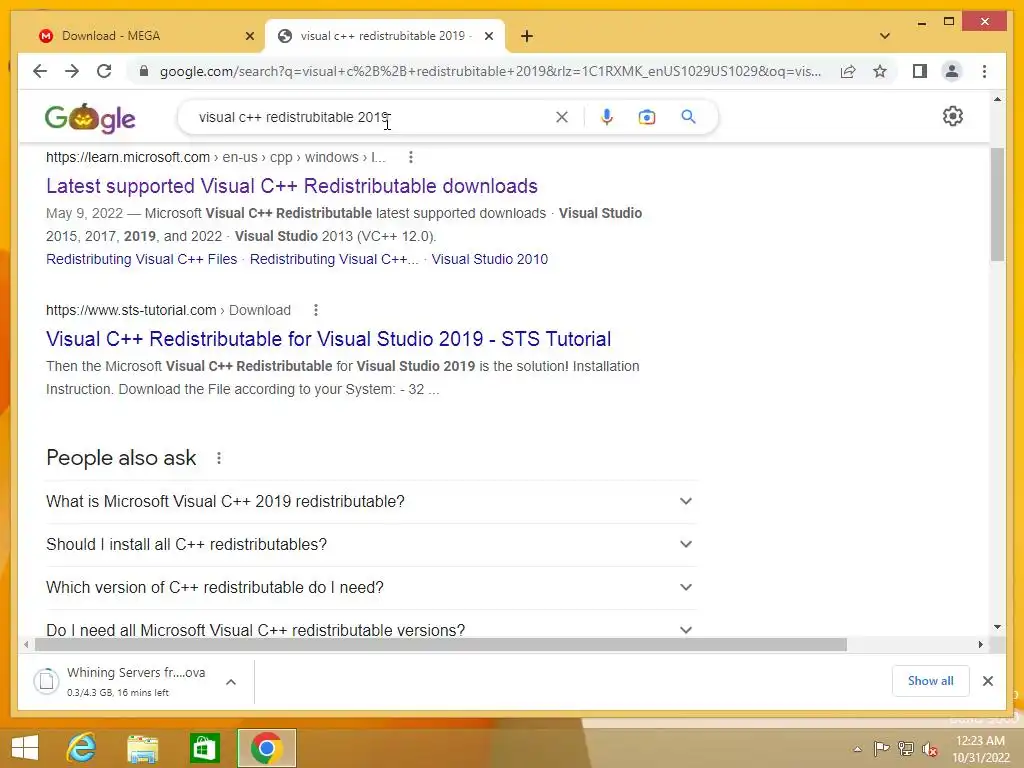Open the Chrome side panel
Screen dimensions: 1024x768
point(920,71)
